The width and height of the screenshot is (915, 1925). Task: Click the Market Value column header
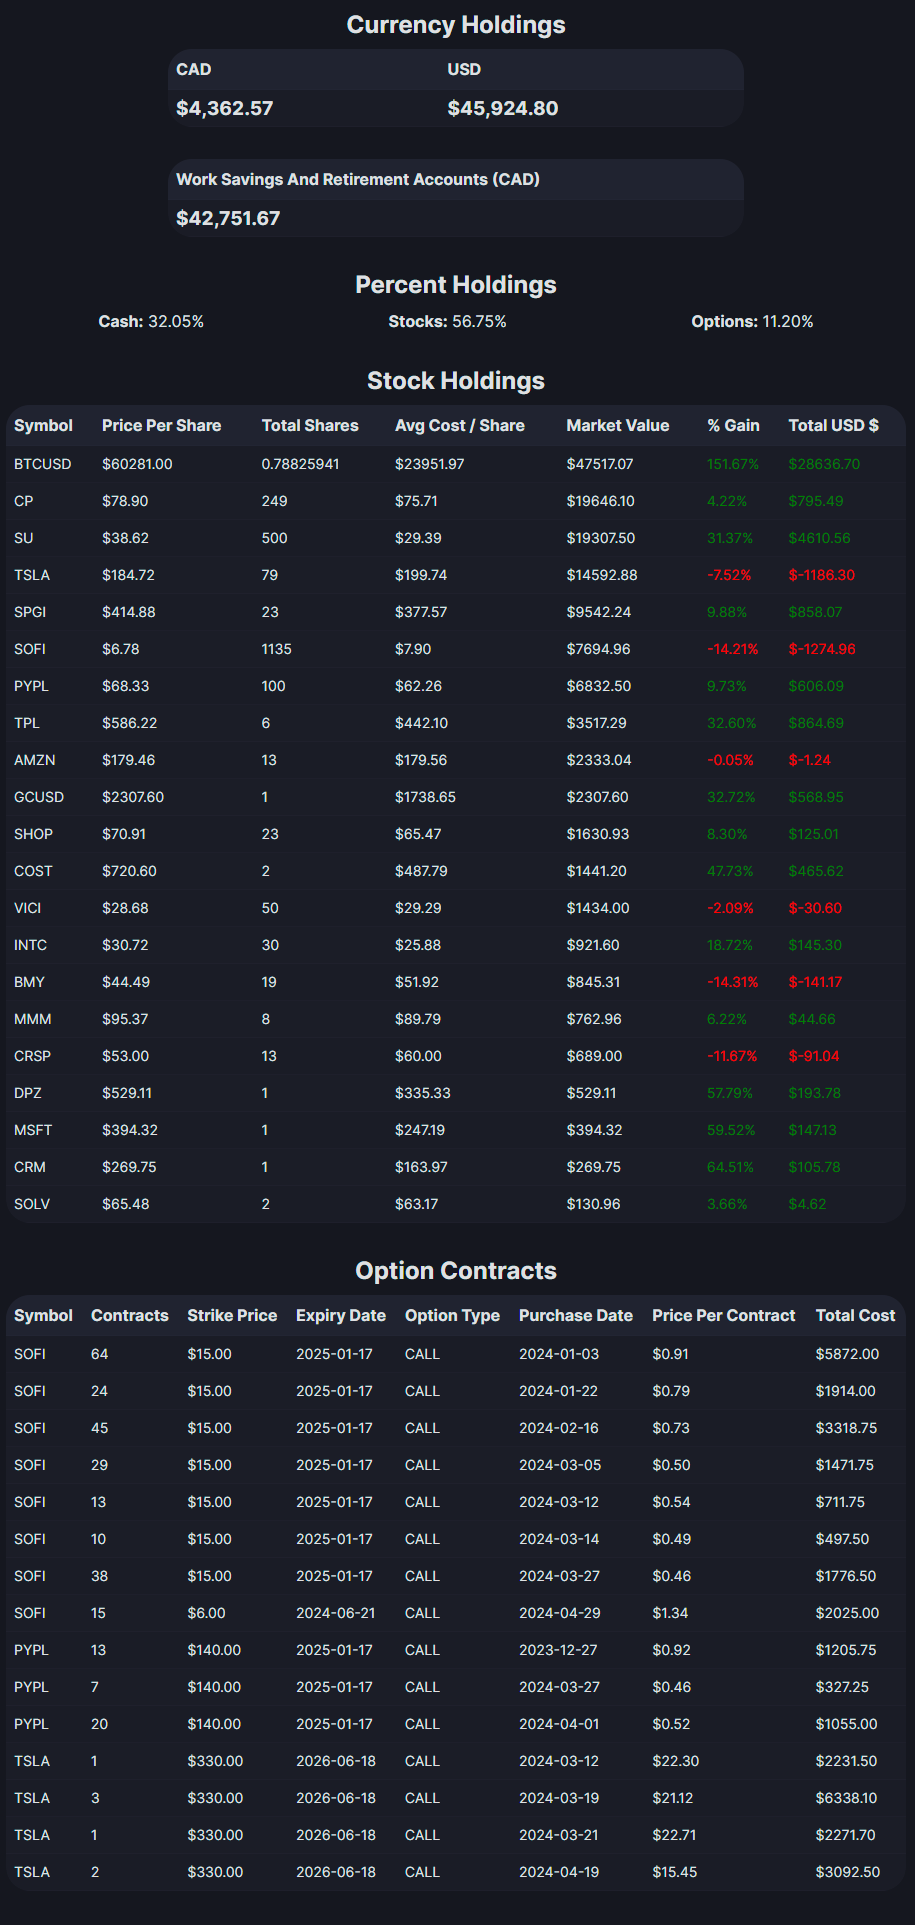point(618,426)
